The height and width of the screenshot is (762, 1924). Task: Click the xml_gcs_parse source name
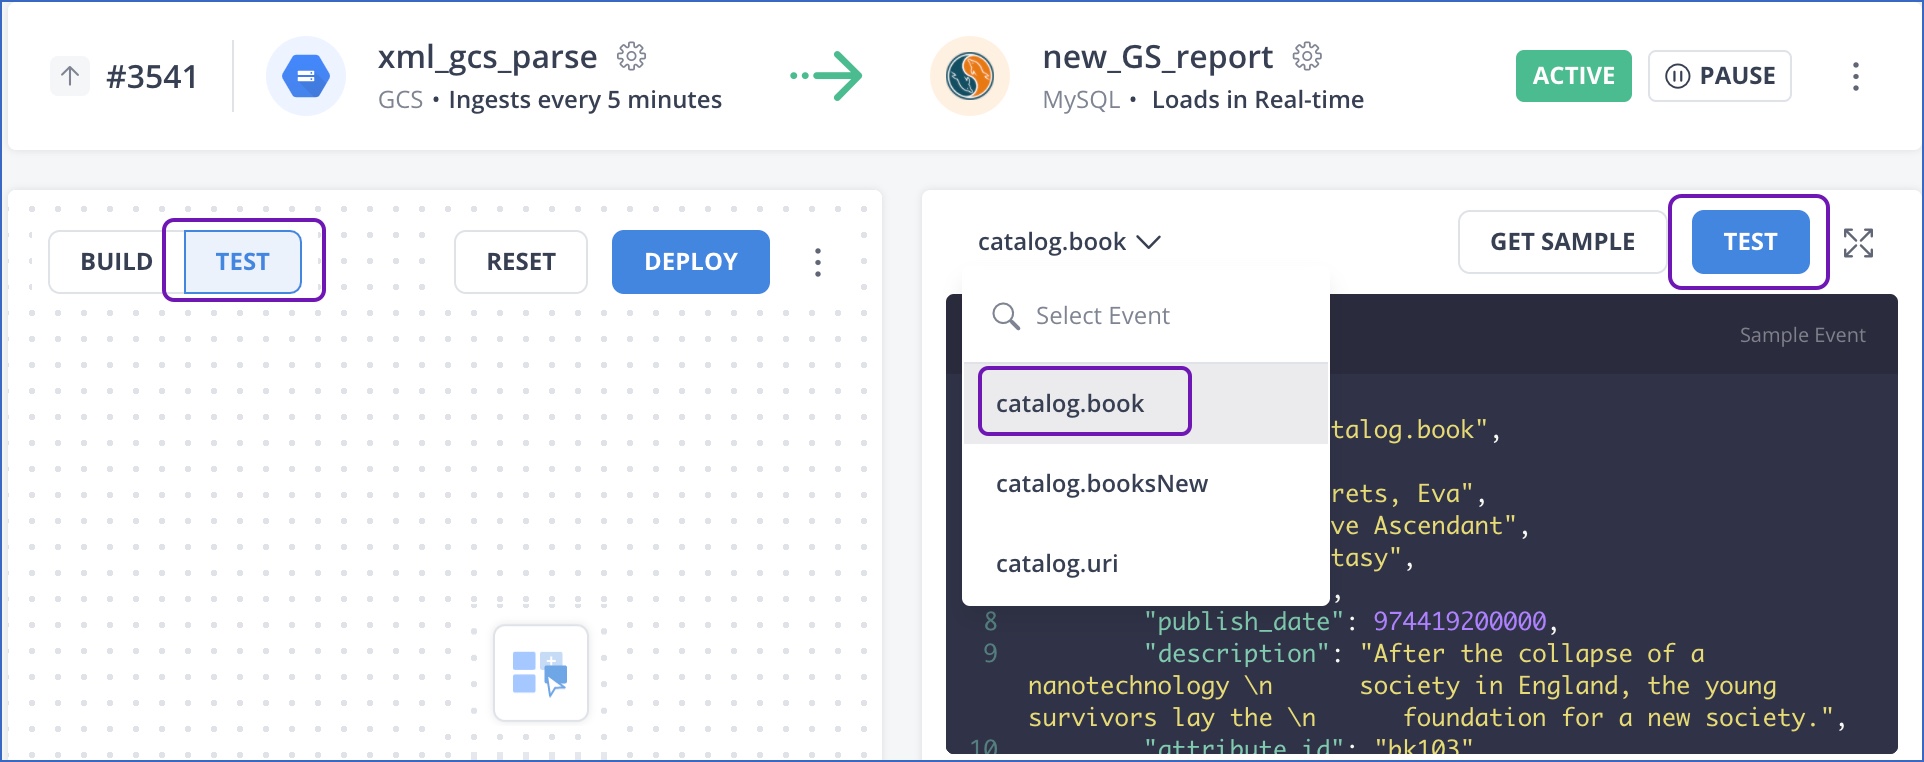tap(487, 57)
